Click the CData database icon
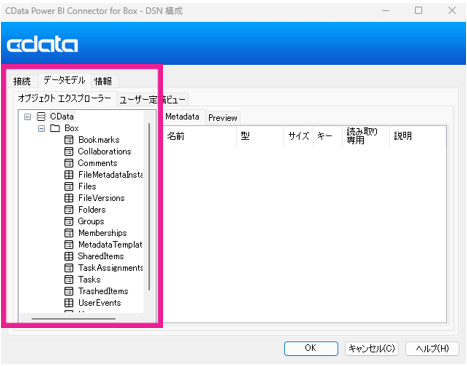The width and height of the screenshot is (467, 366). pyautogui.click(x=41, y=117)
